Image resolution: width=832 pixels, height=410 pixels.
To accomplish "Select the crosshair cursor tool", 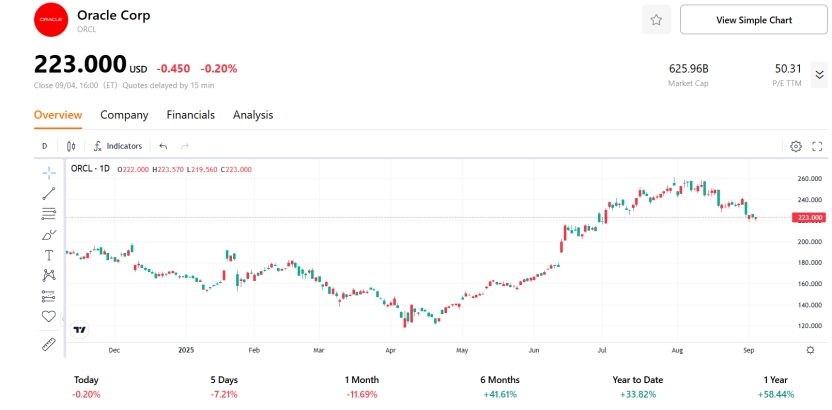I will click(48, 173).
